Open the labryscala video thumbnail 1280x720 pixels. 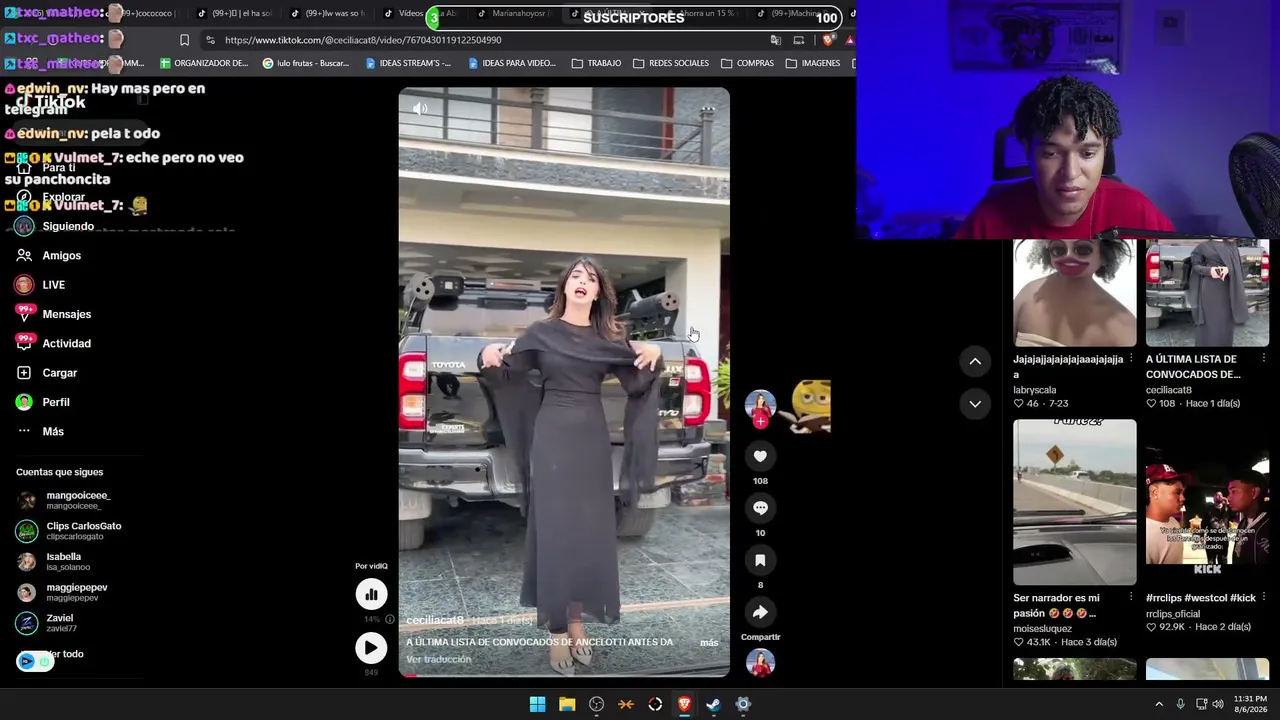pos(1075,293)
